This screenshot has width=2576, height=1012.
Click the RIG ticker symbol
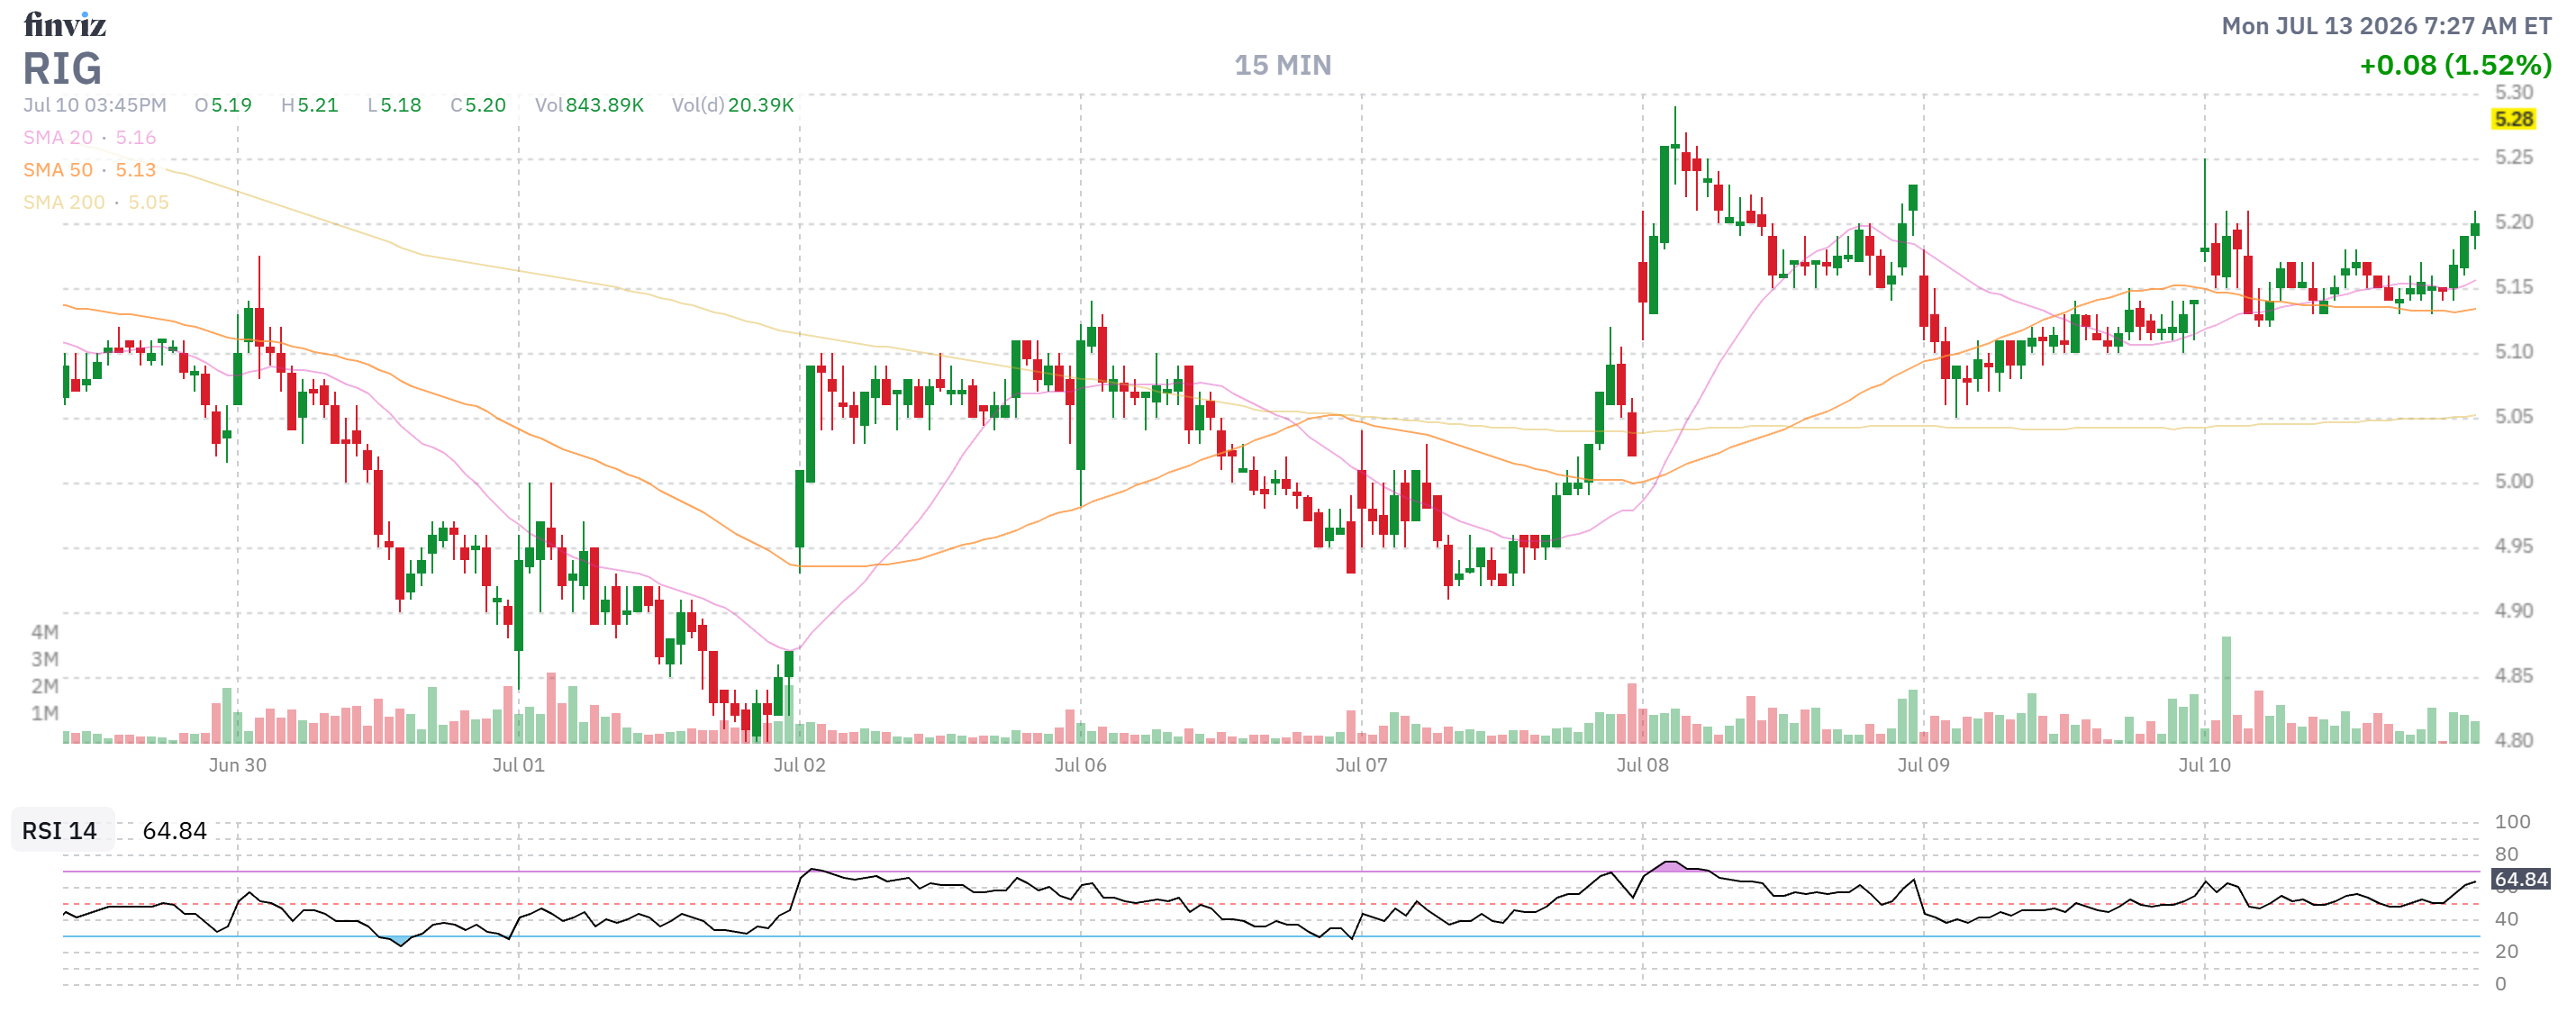coord(62,69)
